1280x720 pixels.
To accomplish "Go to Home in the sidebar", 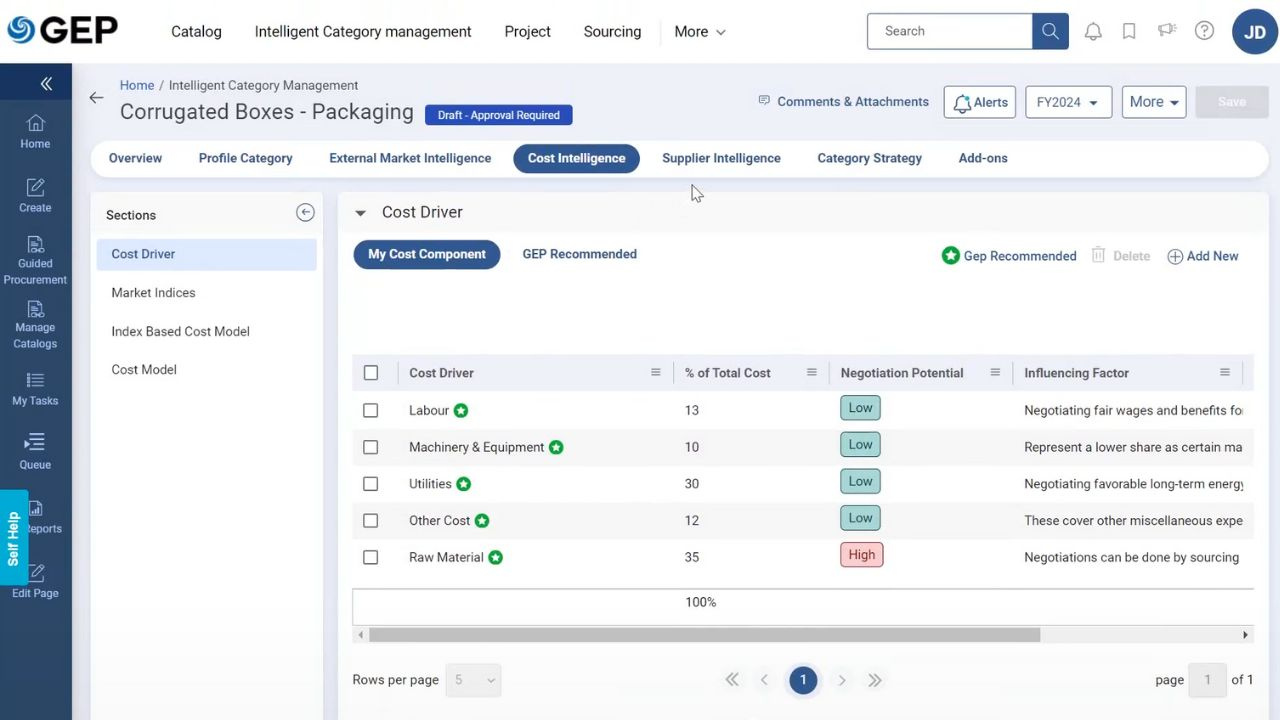I will 35,132.
